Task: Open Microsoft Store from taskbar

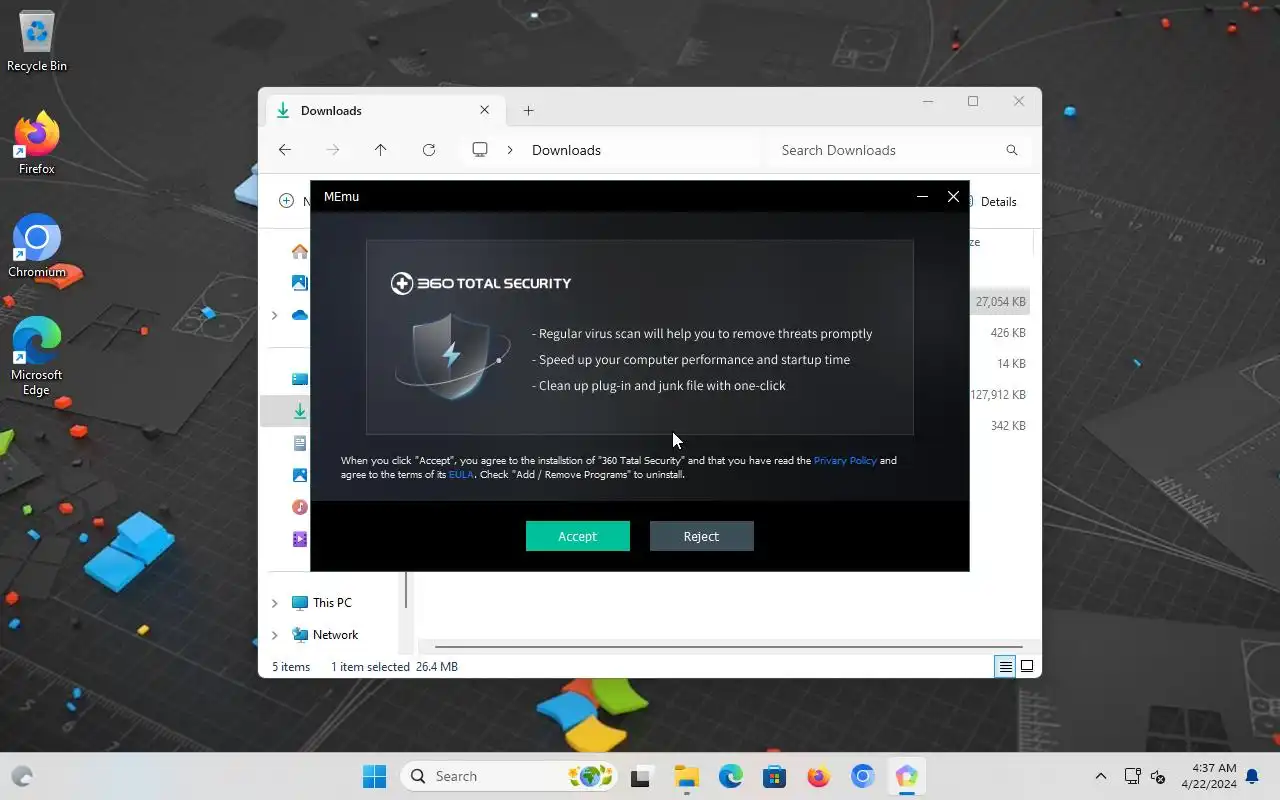Action: click(774, 776)
